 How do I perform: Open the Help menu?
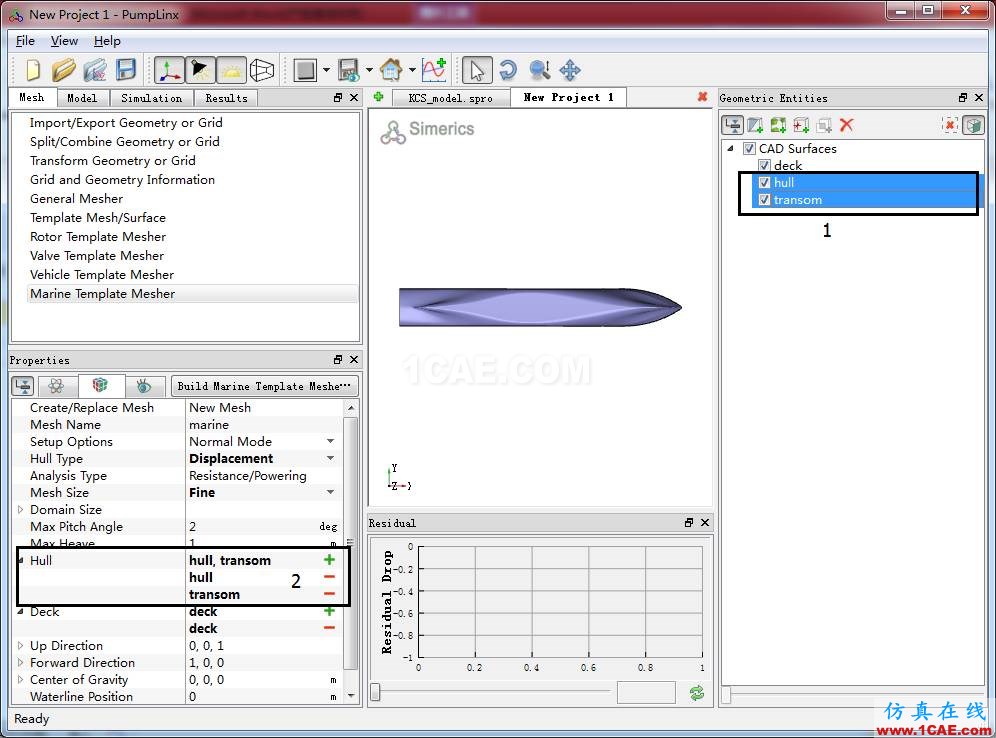tap(107, 41)
